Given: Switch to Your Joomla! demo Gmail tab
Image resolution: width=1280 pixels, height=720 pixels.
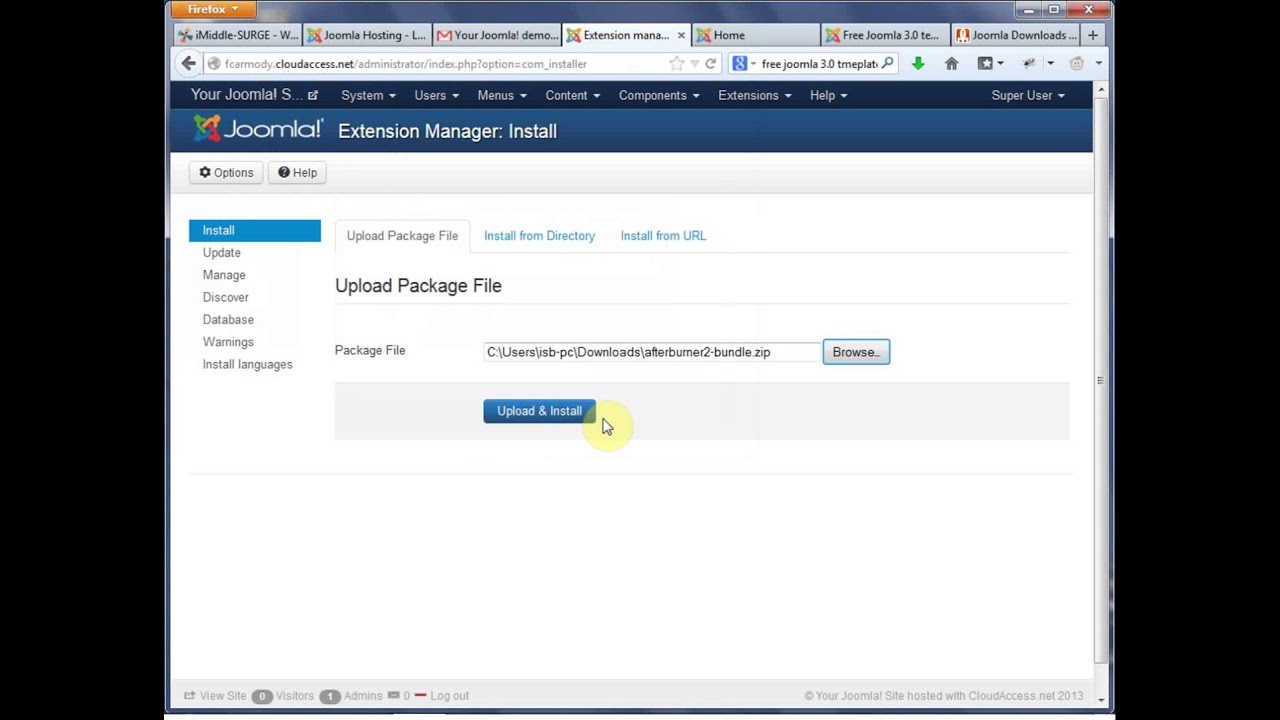Looking at the screenshot, I should click(496, 35).
